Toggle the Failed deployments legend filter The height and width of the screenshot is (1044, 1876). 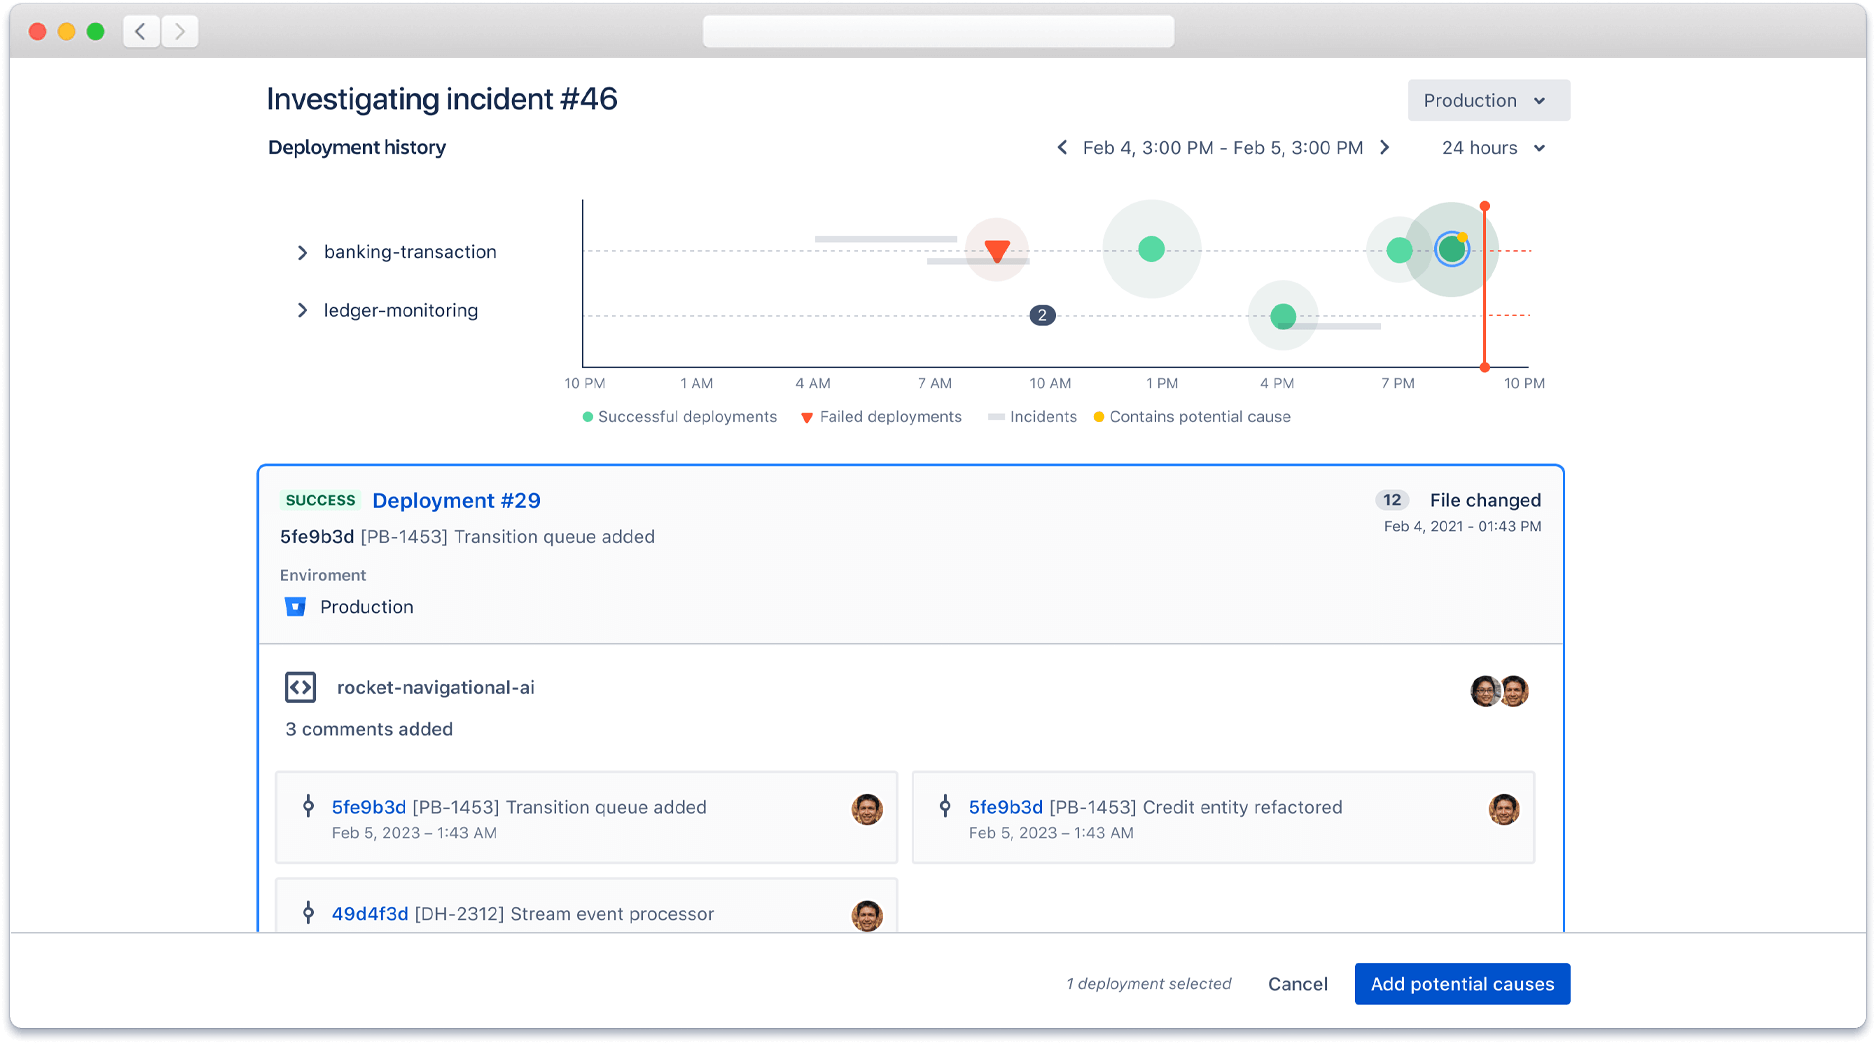(881, 417)
